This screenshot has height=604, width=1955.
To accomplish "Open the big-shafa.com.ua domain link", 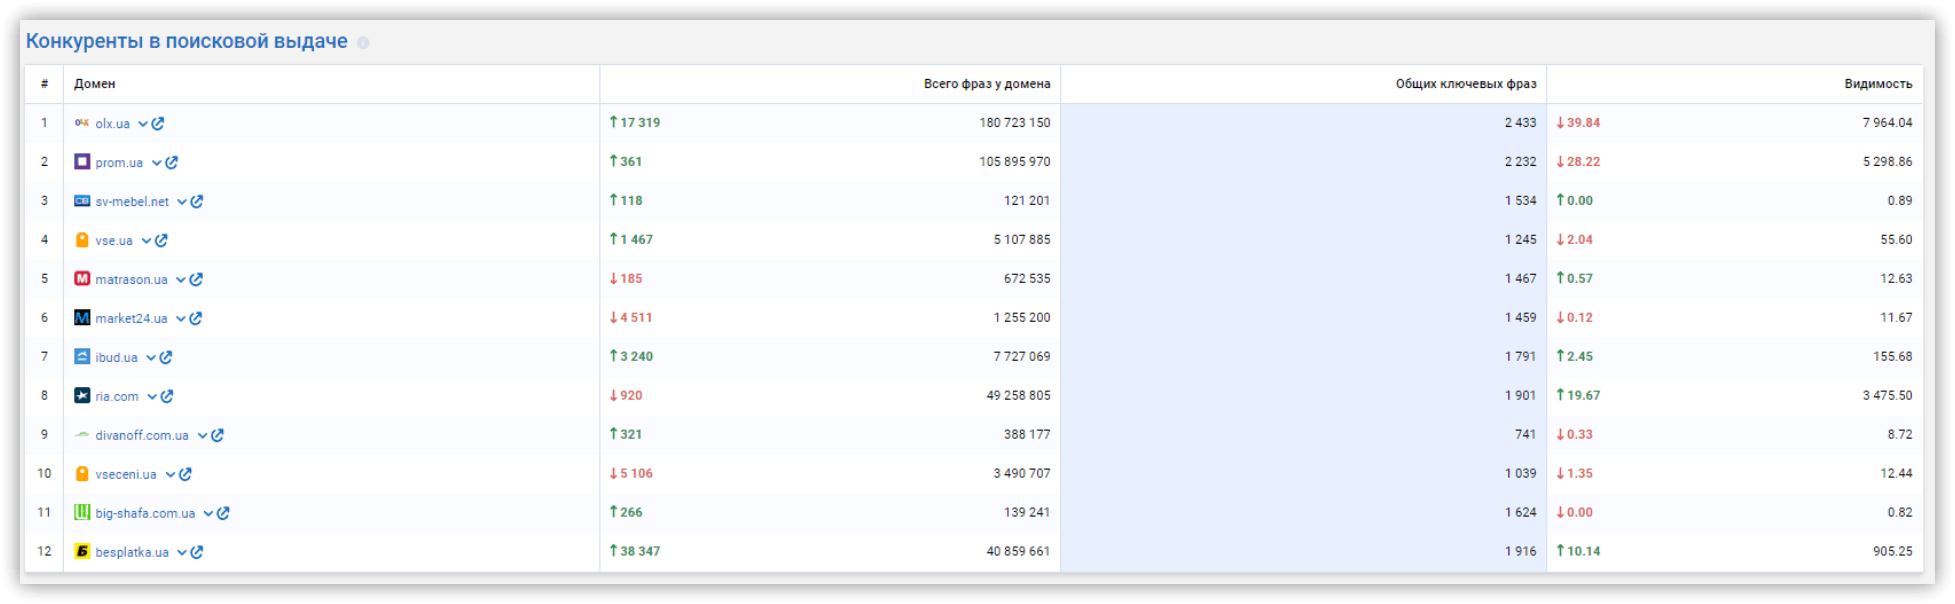I will coord(145,514).
